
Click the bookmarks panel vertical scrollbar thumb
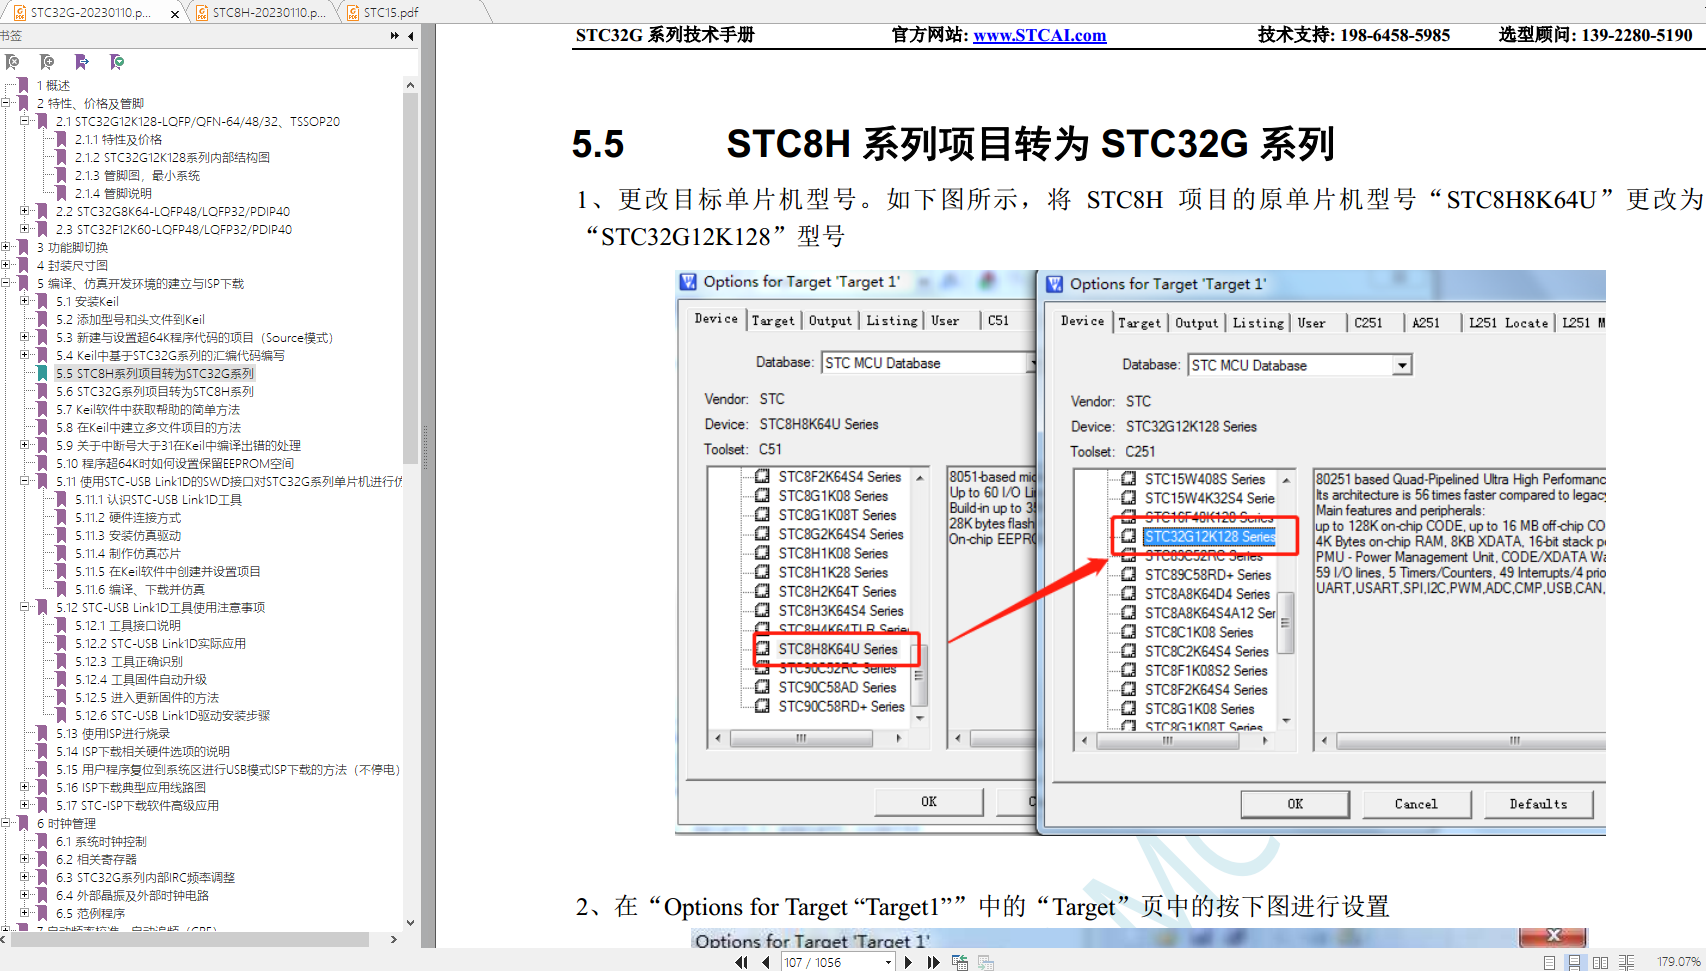pyautogui.click(x=410, y=278)
